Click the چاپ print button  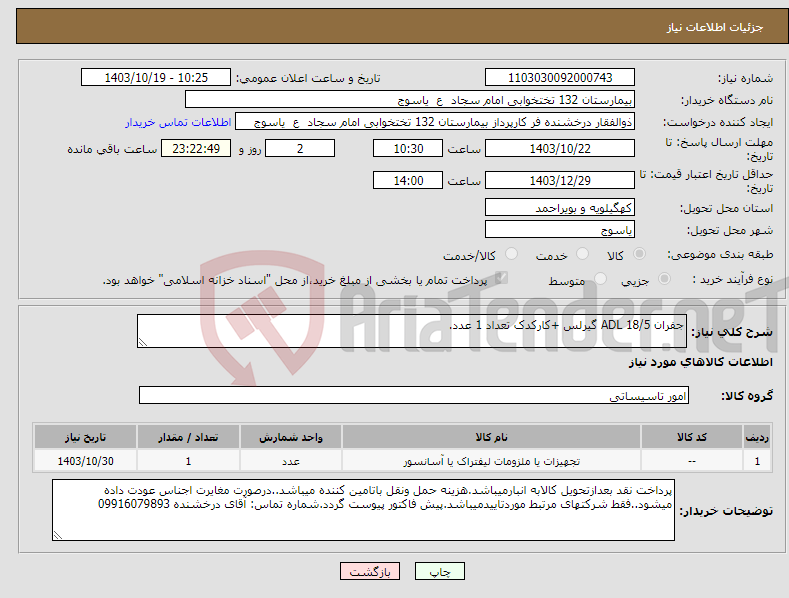[440, 571]
